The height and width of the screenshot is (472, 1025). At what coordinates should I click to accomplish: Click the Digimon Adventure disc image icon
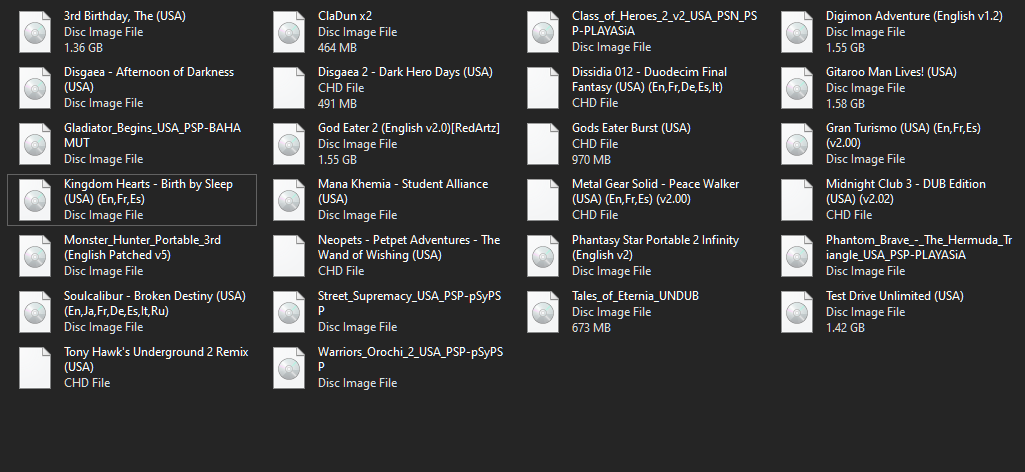click(x=797, y=32)
